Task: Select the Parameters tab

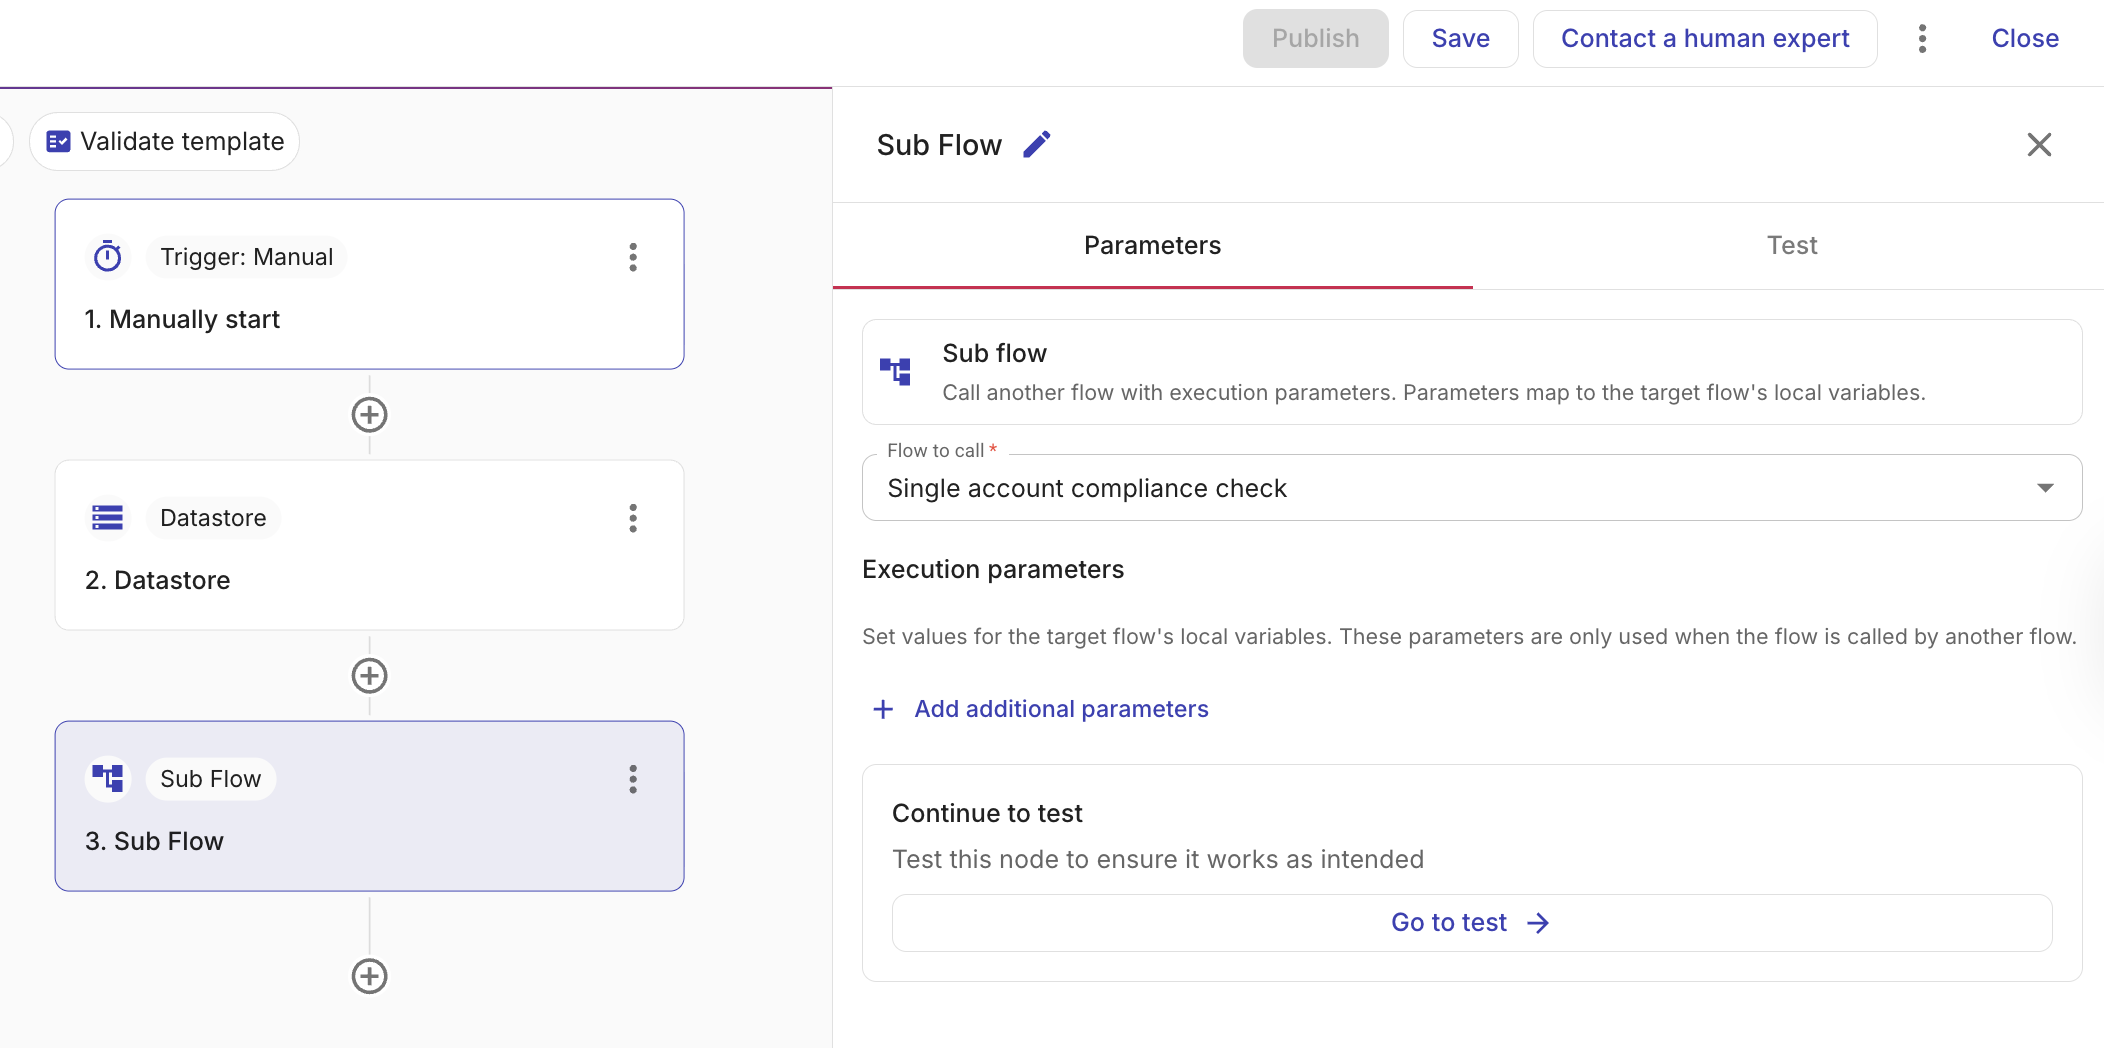Action: pos(1152,245)
